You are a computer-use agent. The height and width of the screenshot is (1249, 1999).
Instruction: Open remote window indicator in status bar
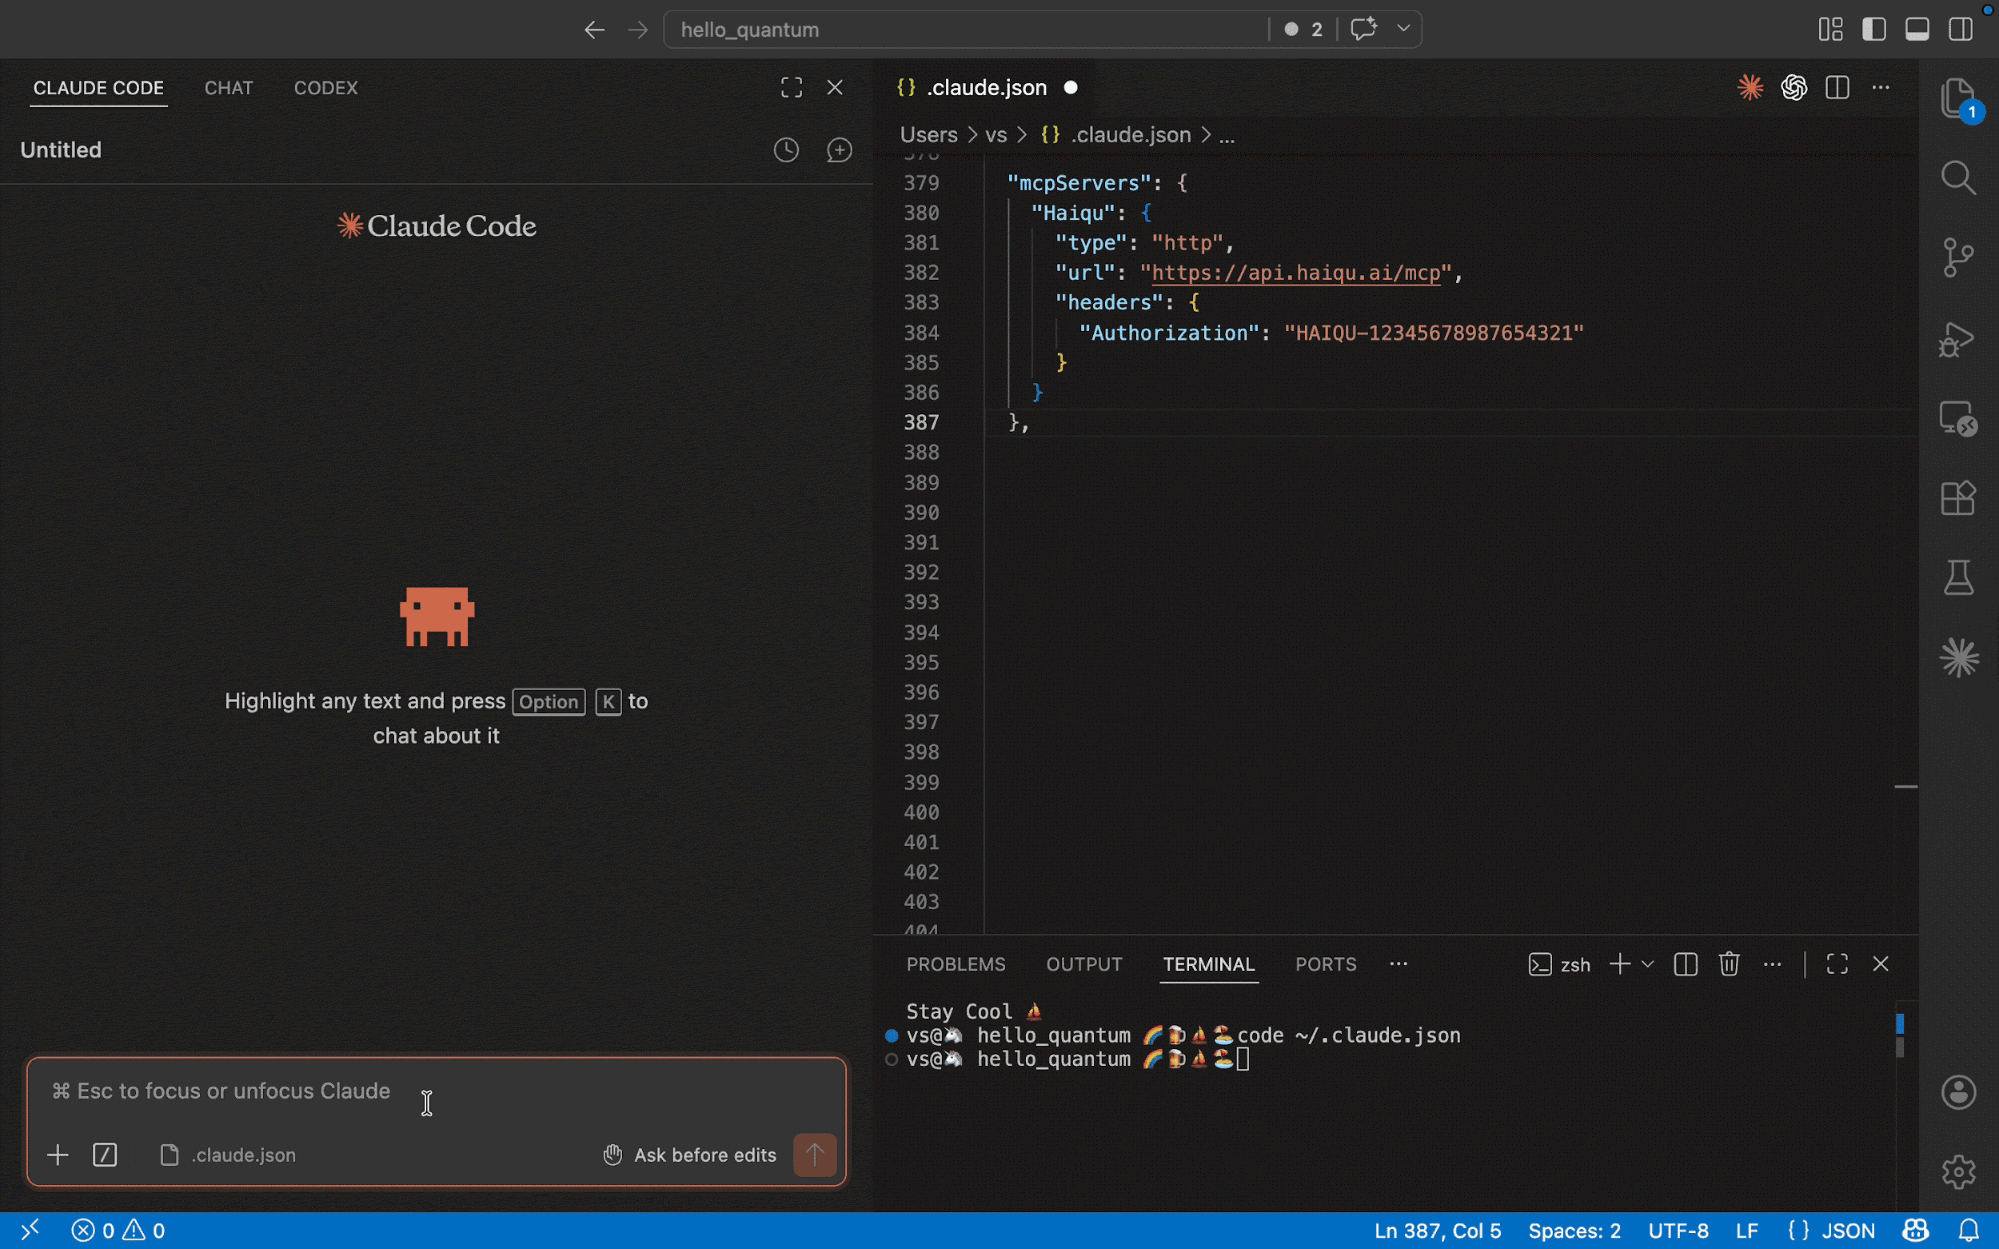(x=30, y=1231)
